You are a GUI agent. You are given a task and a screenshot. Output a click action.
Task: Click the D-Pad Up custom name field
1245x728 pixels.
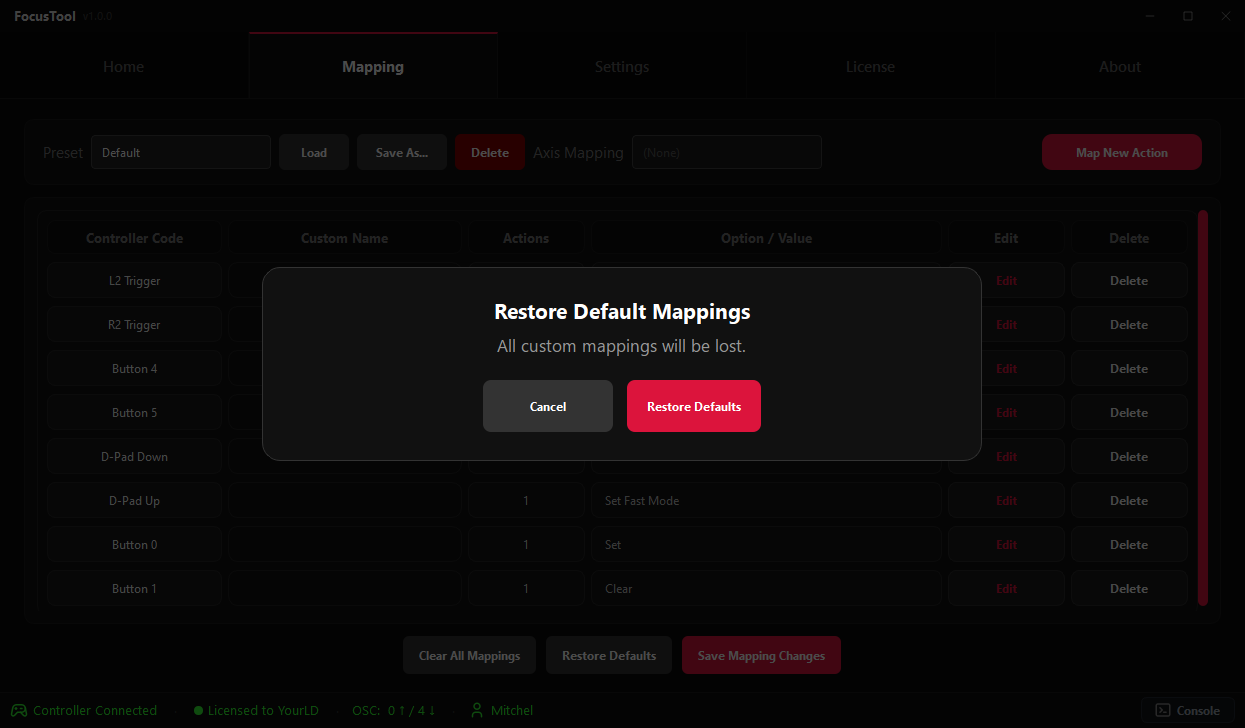click(x=345, y=500)
